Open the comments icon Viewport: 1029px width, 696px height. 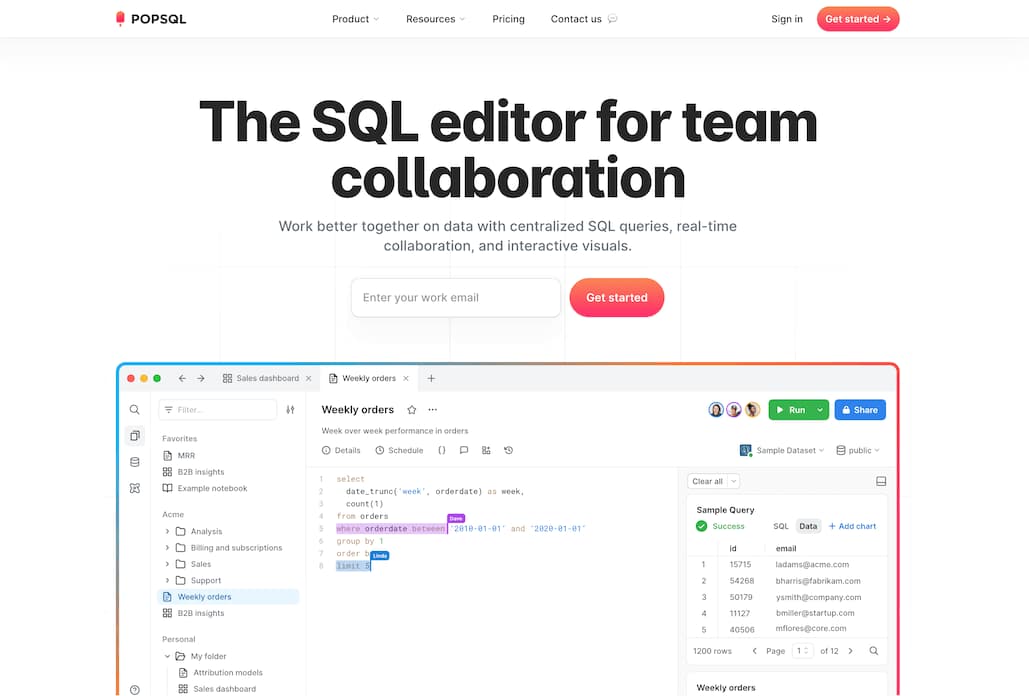pos(464,451)
